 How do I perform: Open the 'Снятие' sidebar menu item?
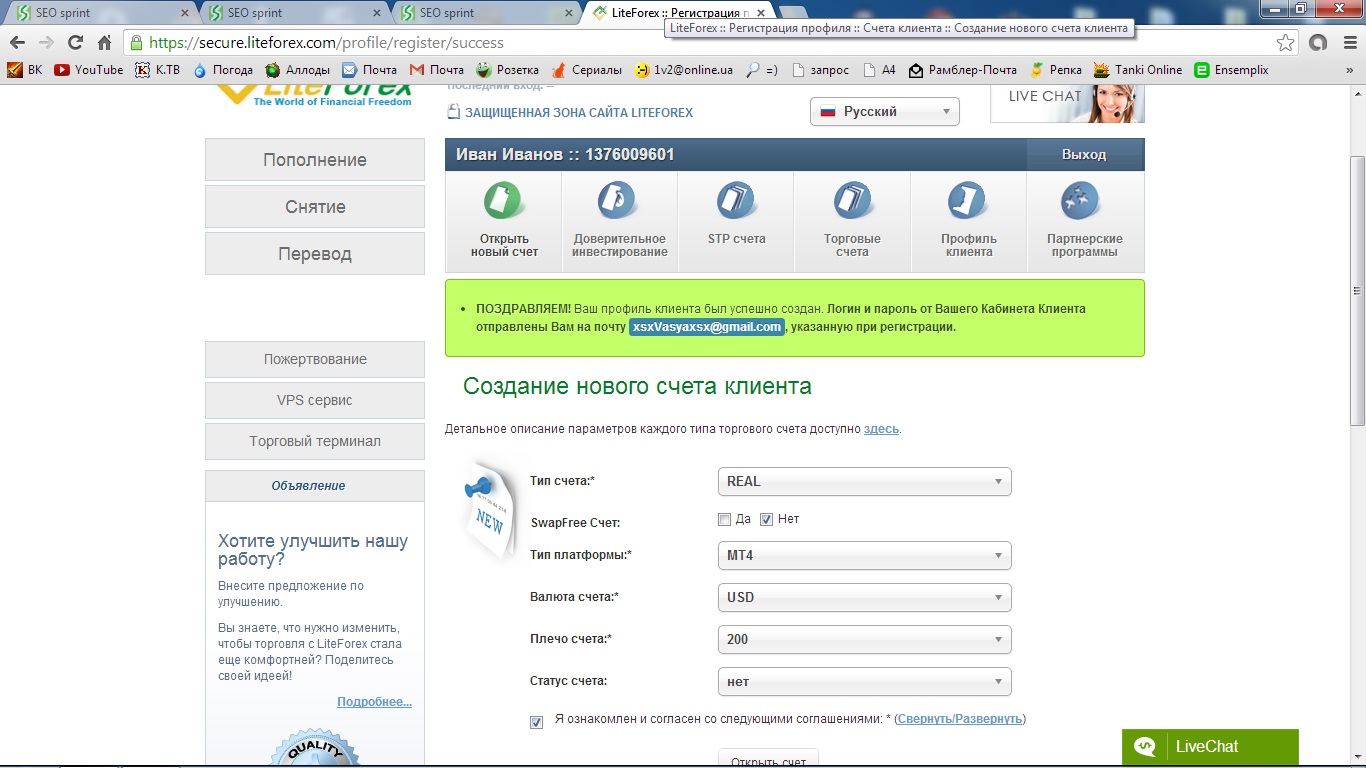click(x=315, y=207)
